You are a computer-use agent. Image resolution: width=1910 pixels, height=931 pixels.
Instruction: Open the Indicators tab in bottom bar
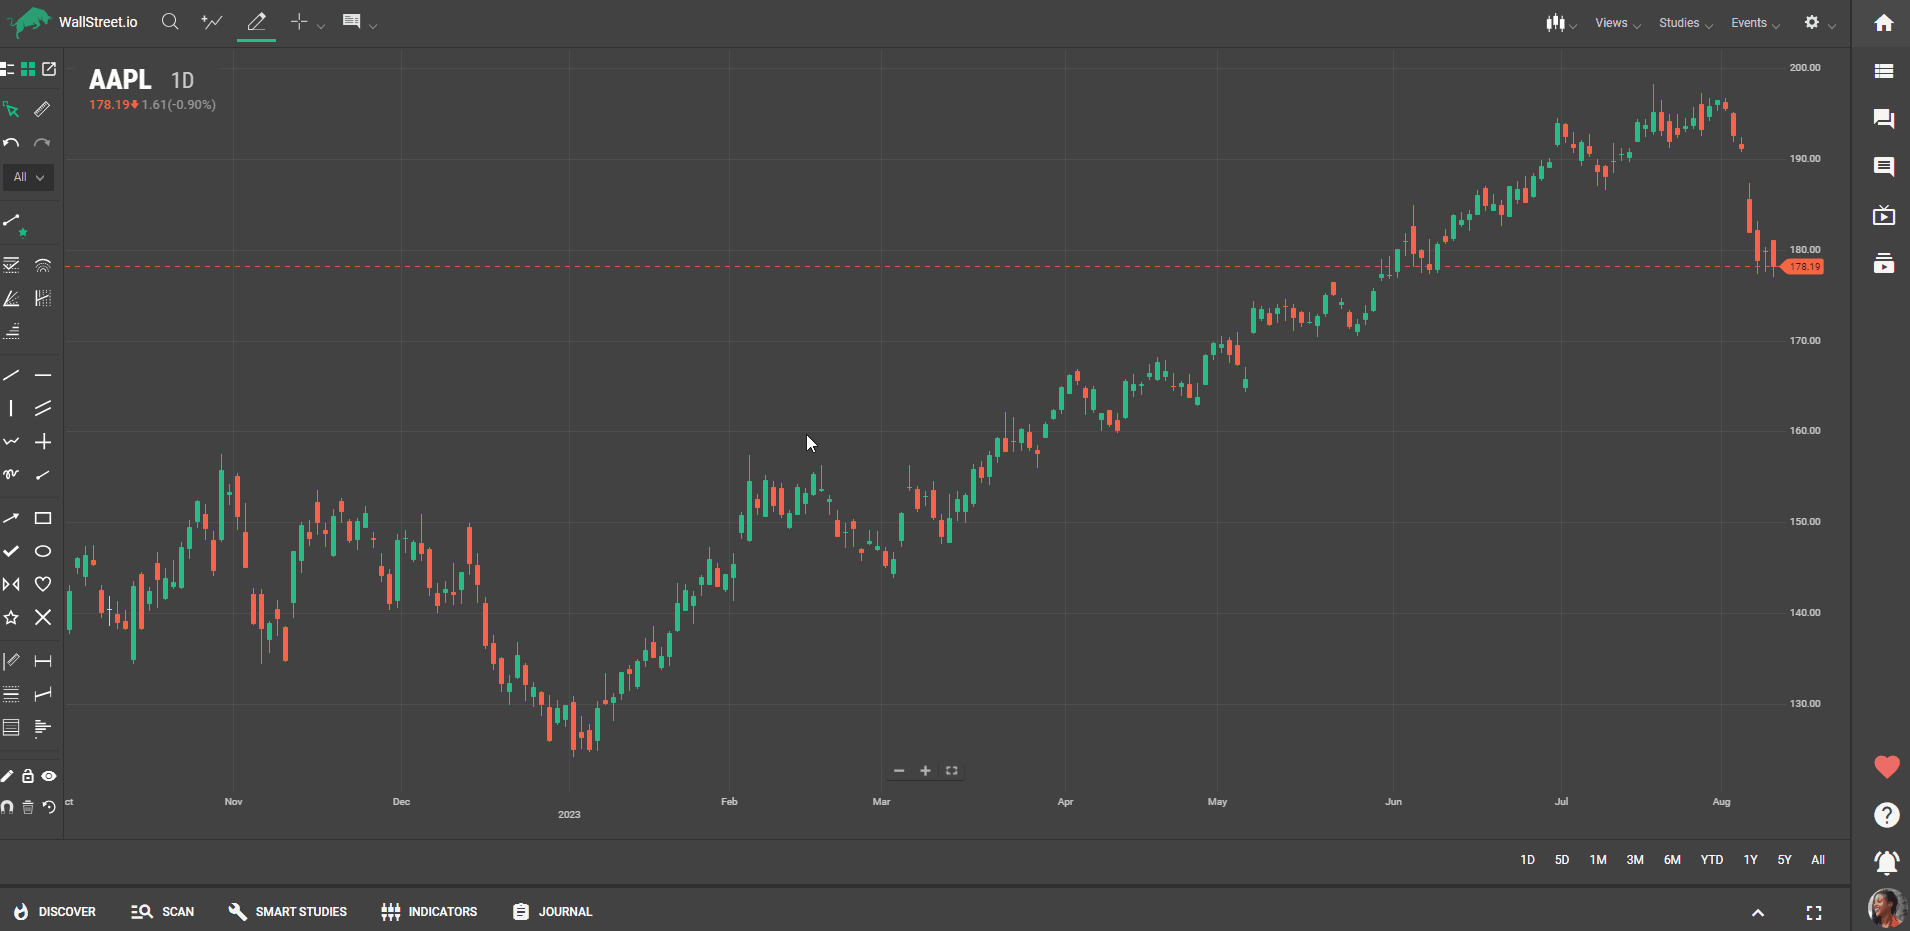tap(429, 912)
